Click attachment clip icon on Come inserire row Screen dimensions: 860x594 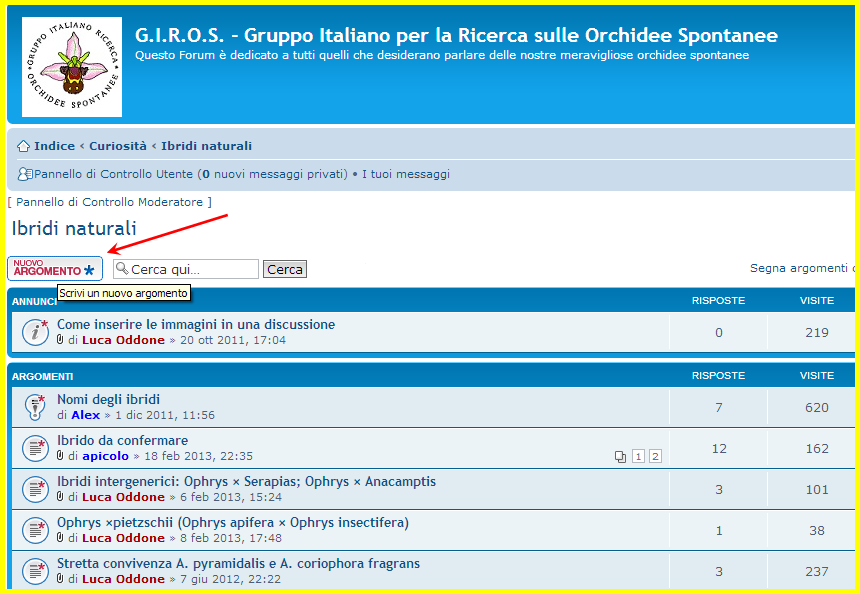(60, 340)
